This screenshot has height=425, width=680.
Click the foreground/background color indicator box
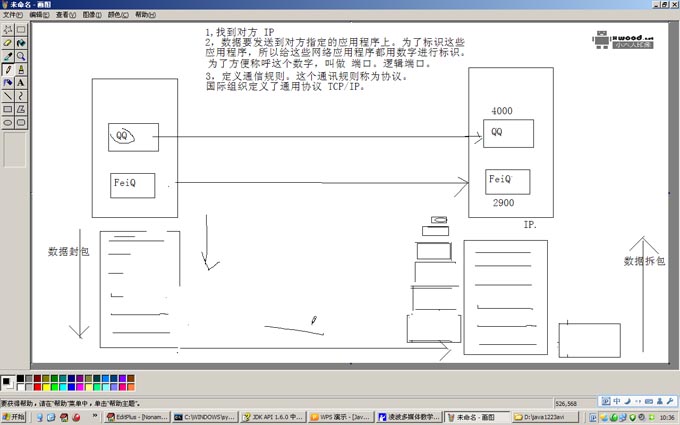(x=8, y=382)
